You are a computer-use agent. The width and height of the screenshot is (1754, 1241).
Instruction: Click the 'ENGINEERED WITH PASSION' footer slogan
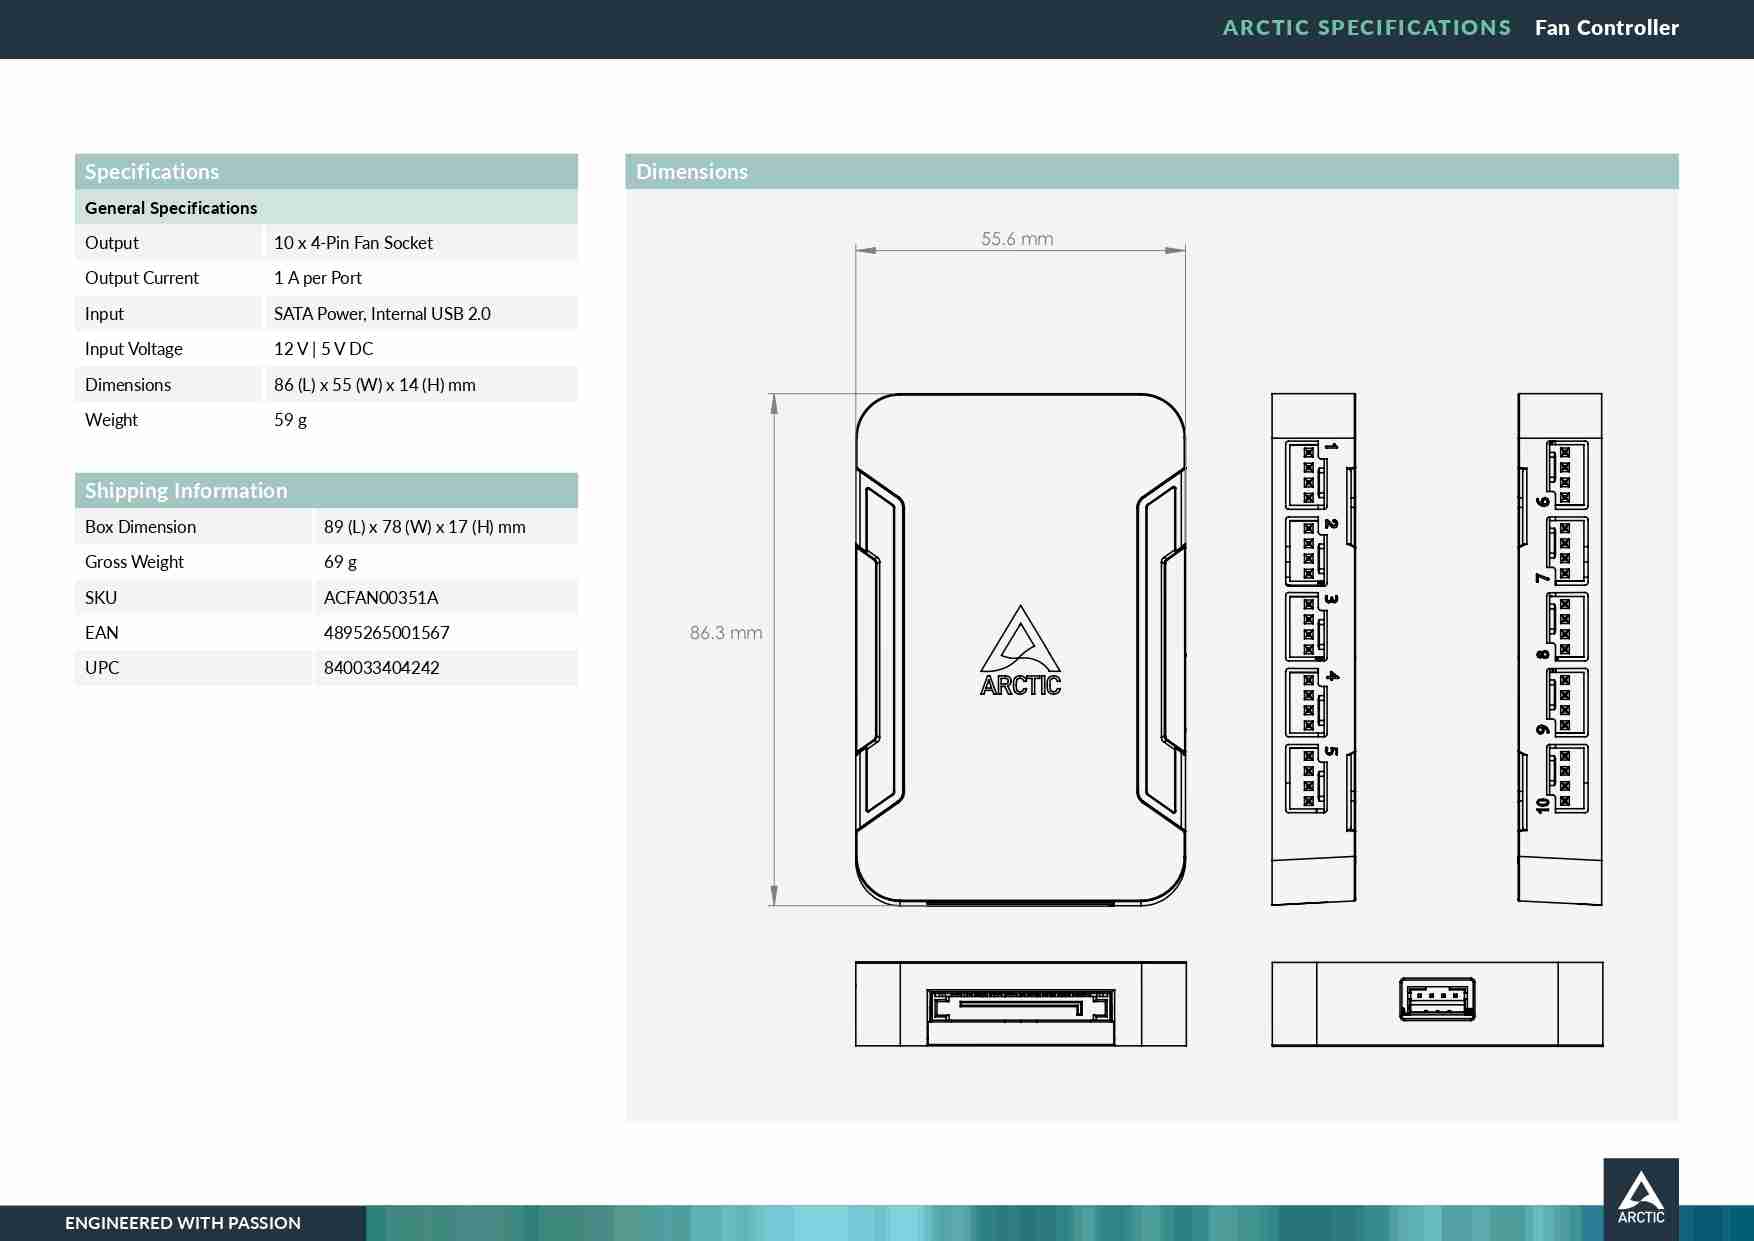tap(183, 1223)
